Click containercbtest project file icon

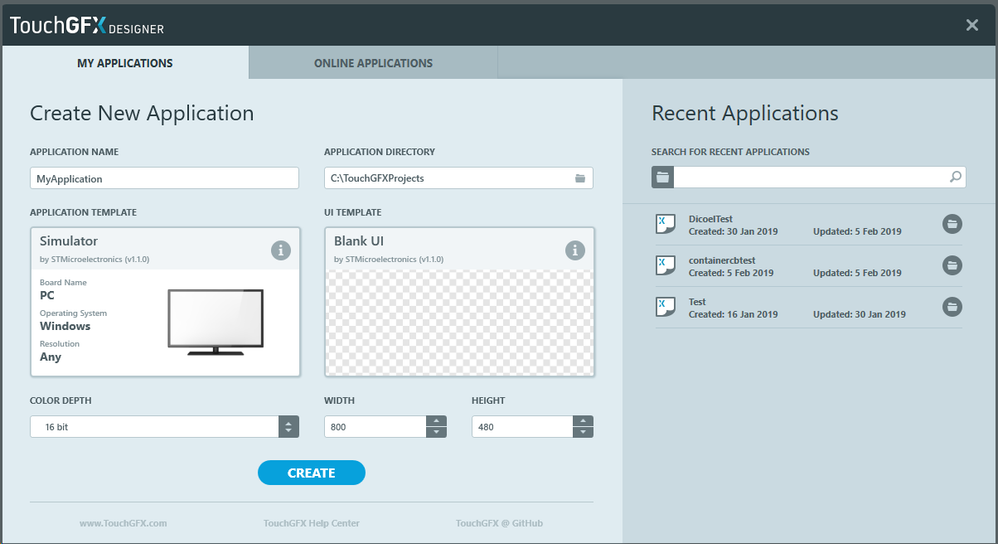[665, 265]
